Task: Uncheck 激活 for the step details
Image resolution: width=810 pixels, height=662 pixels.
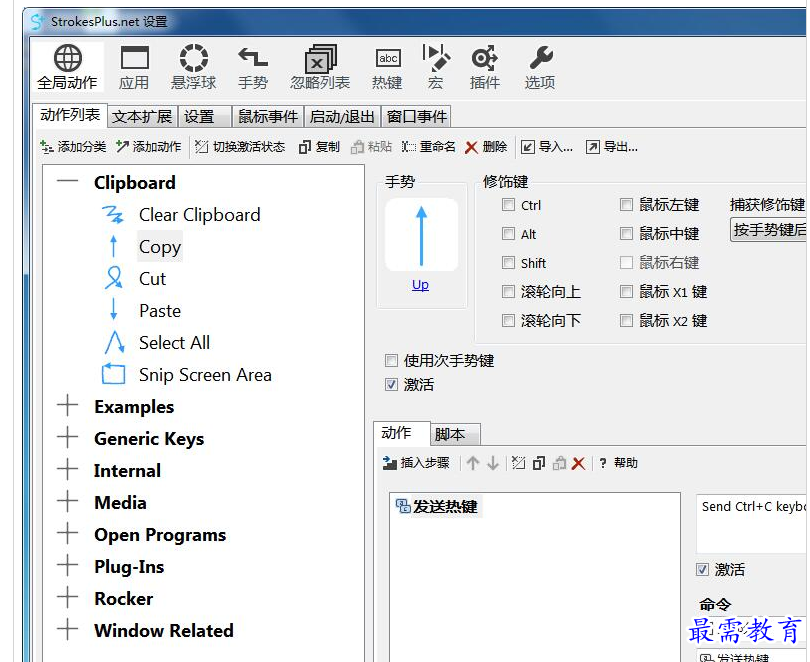Action: click(703, 570)
